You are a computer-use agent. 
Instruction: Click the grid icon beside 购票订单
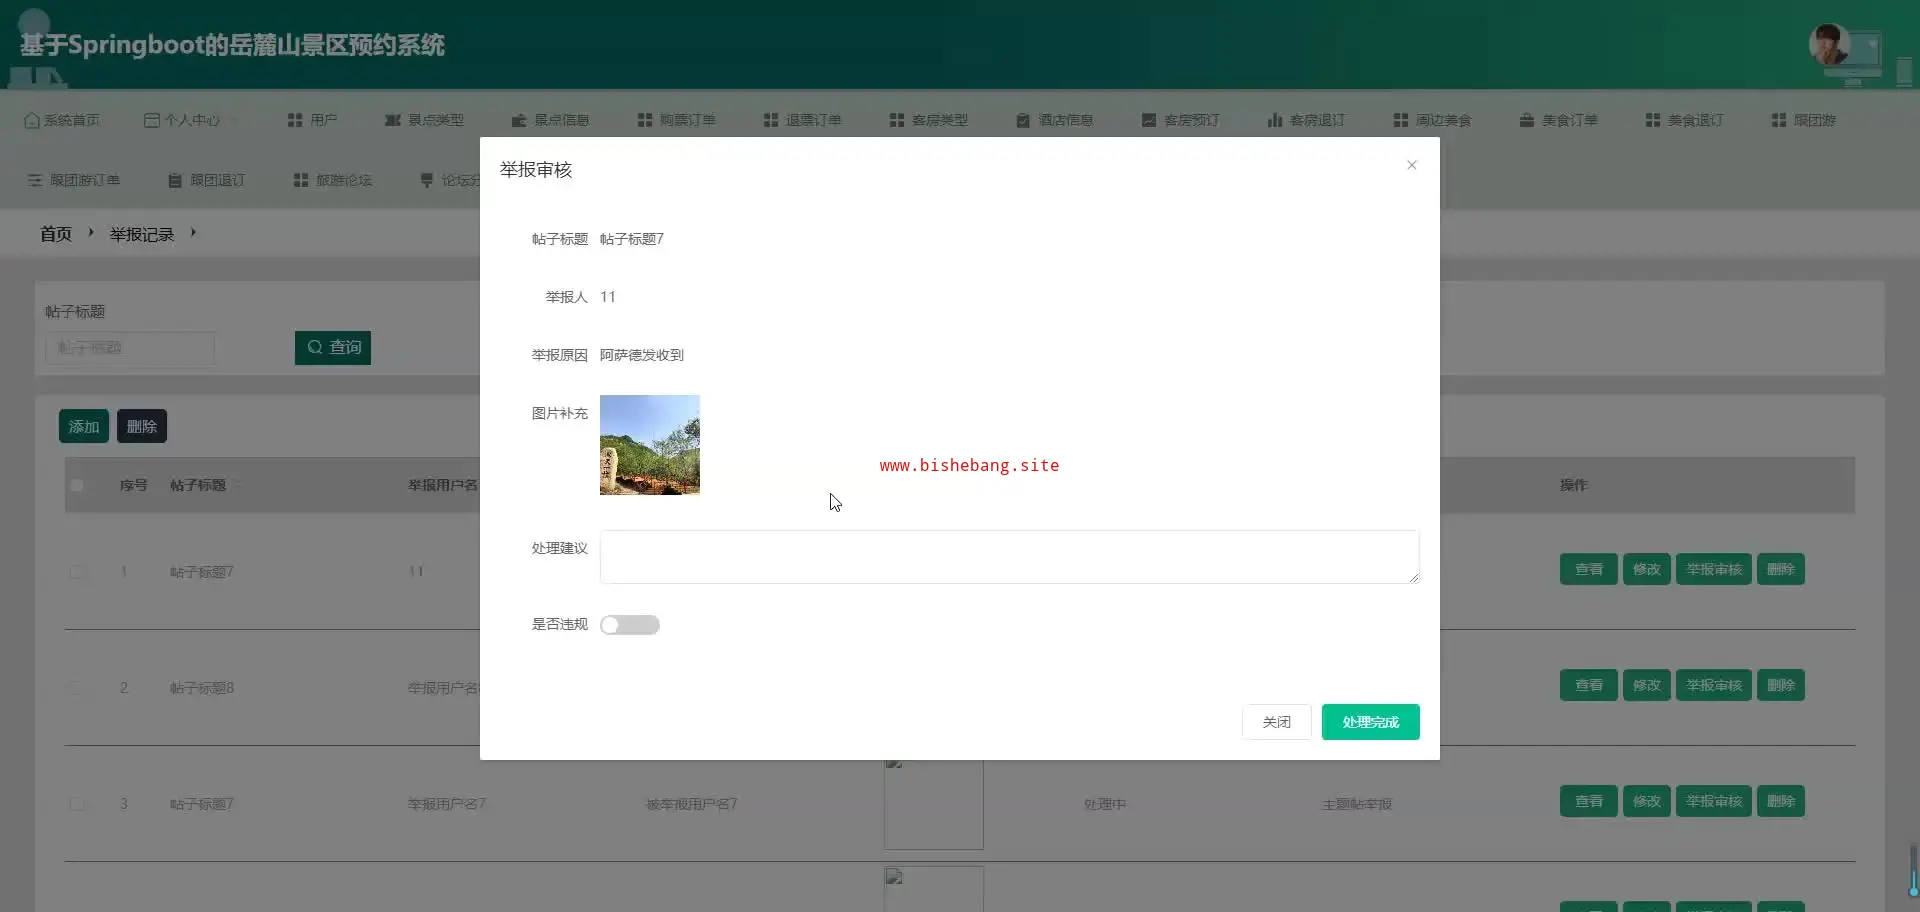point(645,120)
